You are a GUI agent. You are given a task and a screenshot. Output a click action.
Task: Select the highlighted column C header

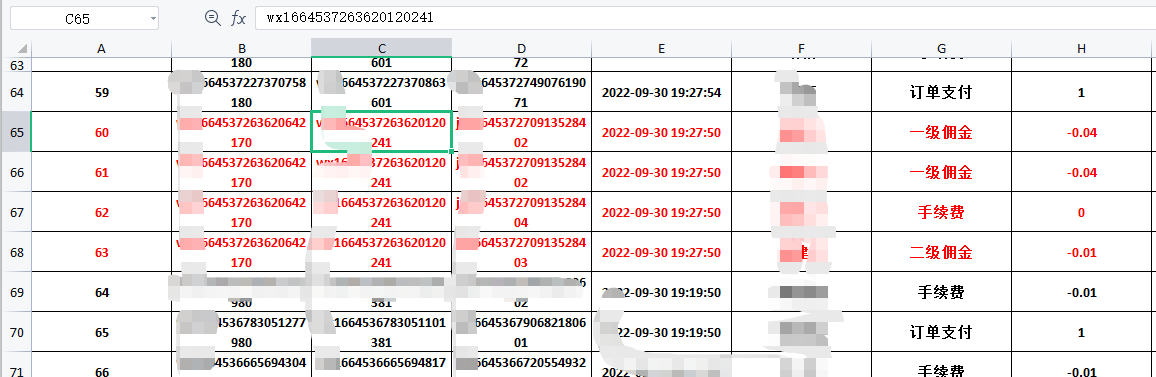coord(381,48)
